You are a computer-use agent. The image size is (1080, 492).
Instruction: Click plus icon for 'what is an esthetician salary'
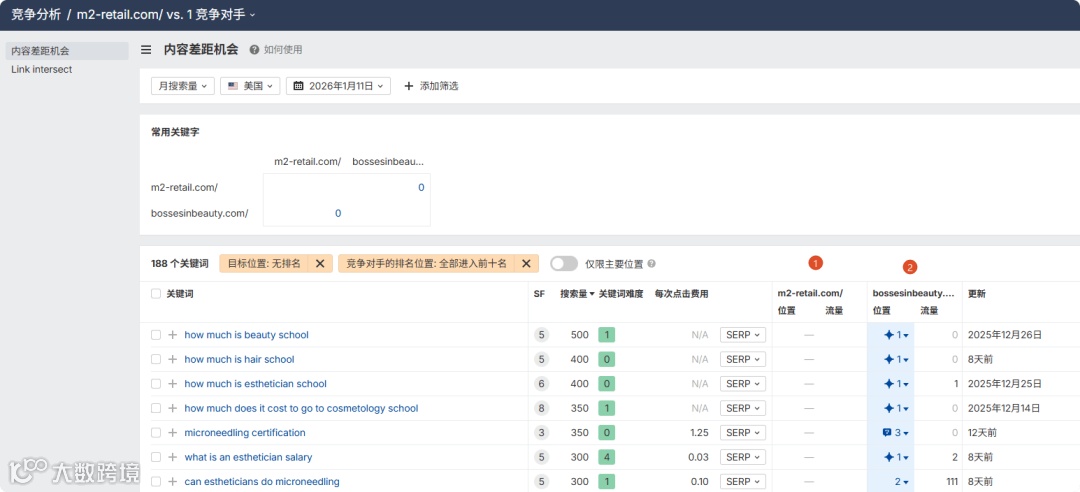(x=173, y=457)
